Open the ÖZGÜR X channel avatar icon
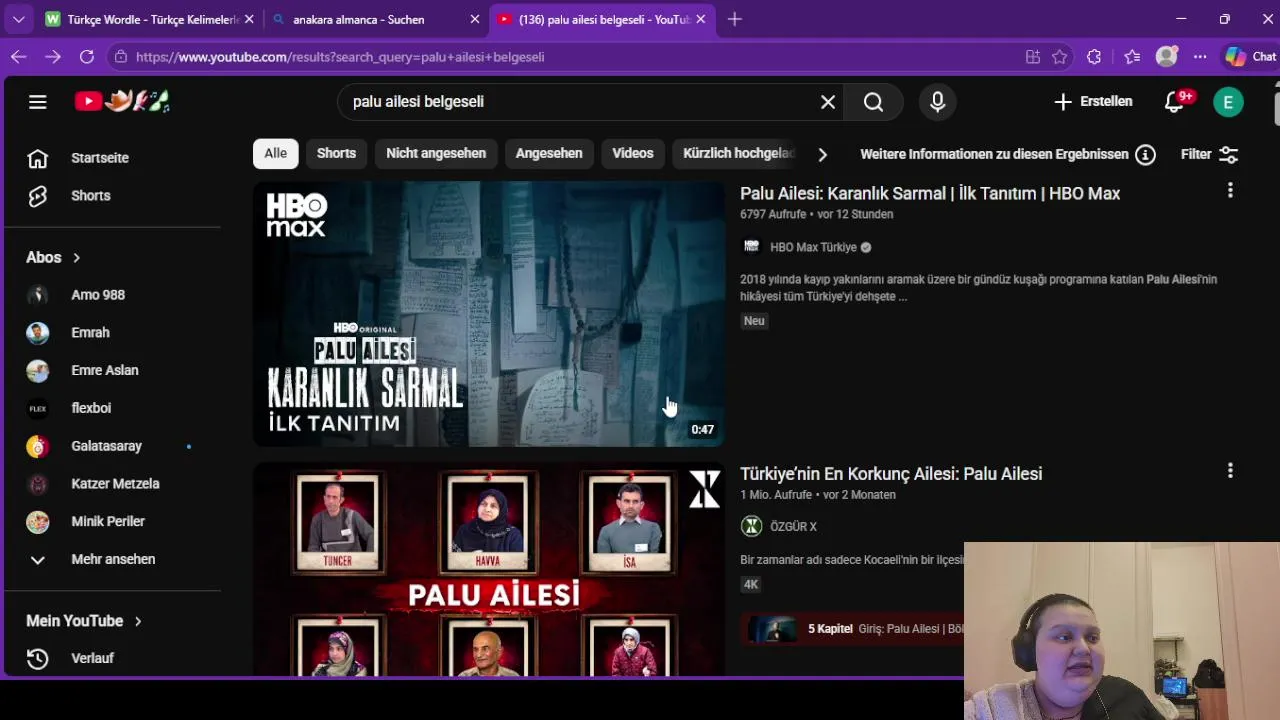Screen dimensions: 1280x720 click(751, 526)
